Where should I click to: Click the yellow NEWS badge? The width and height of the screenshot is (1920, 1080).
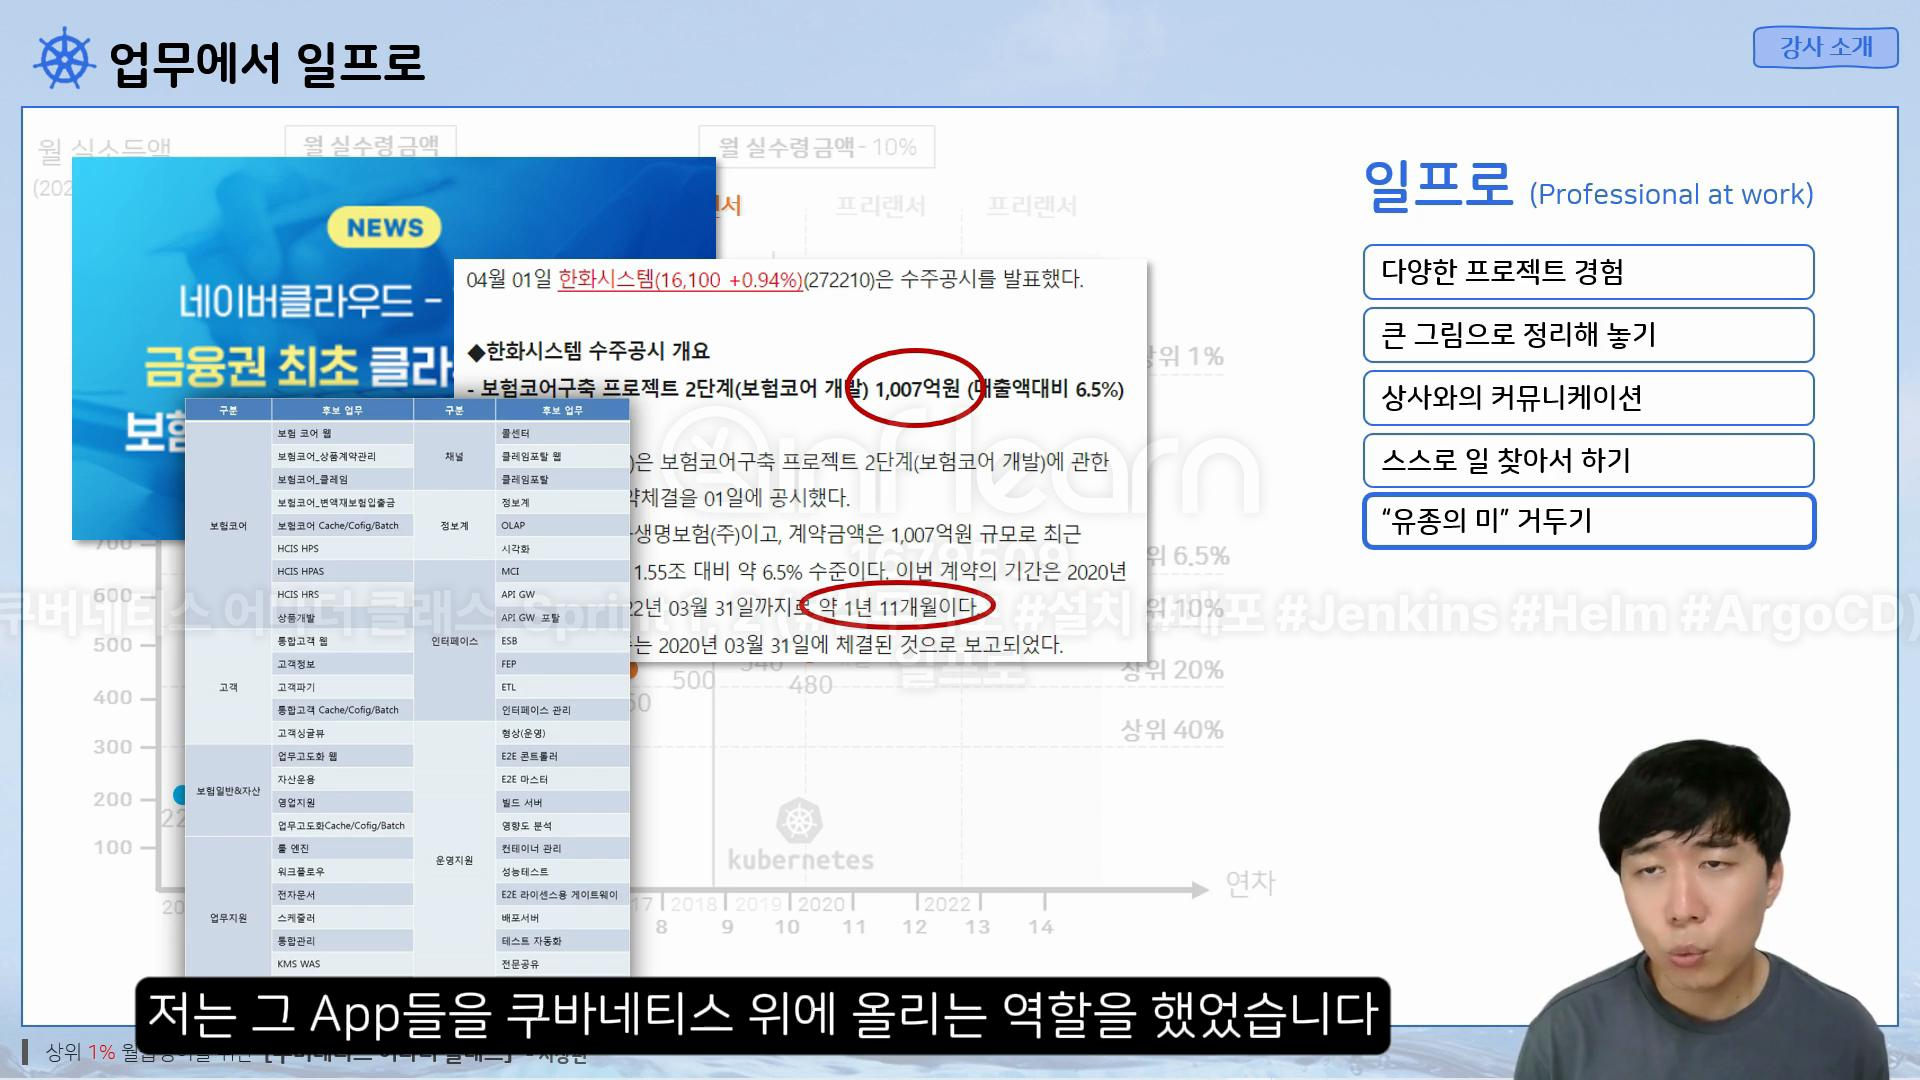(385, 227)
